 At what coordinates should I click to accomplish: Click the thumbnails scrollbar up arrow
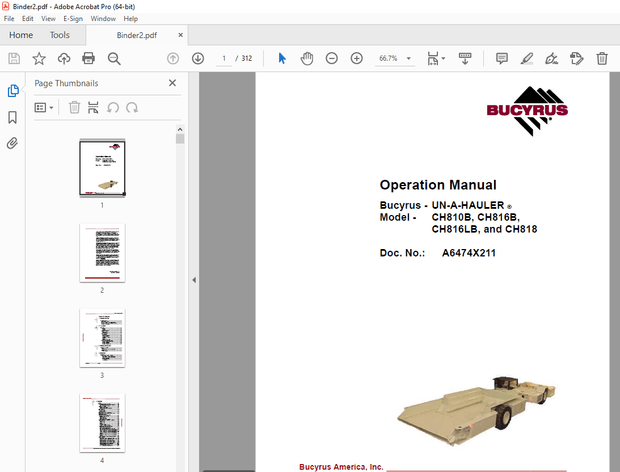coord(180,129)
